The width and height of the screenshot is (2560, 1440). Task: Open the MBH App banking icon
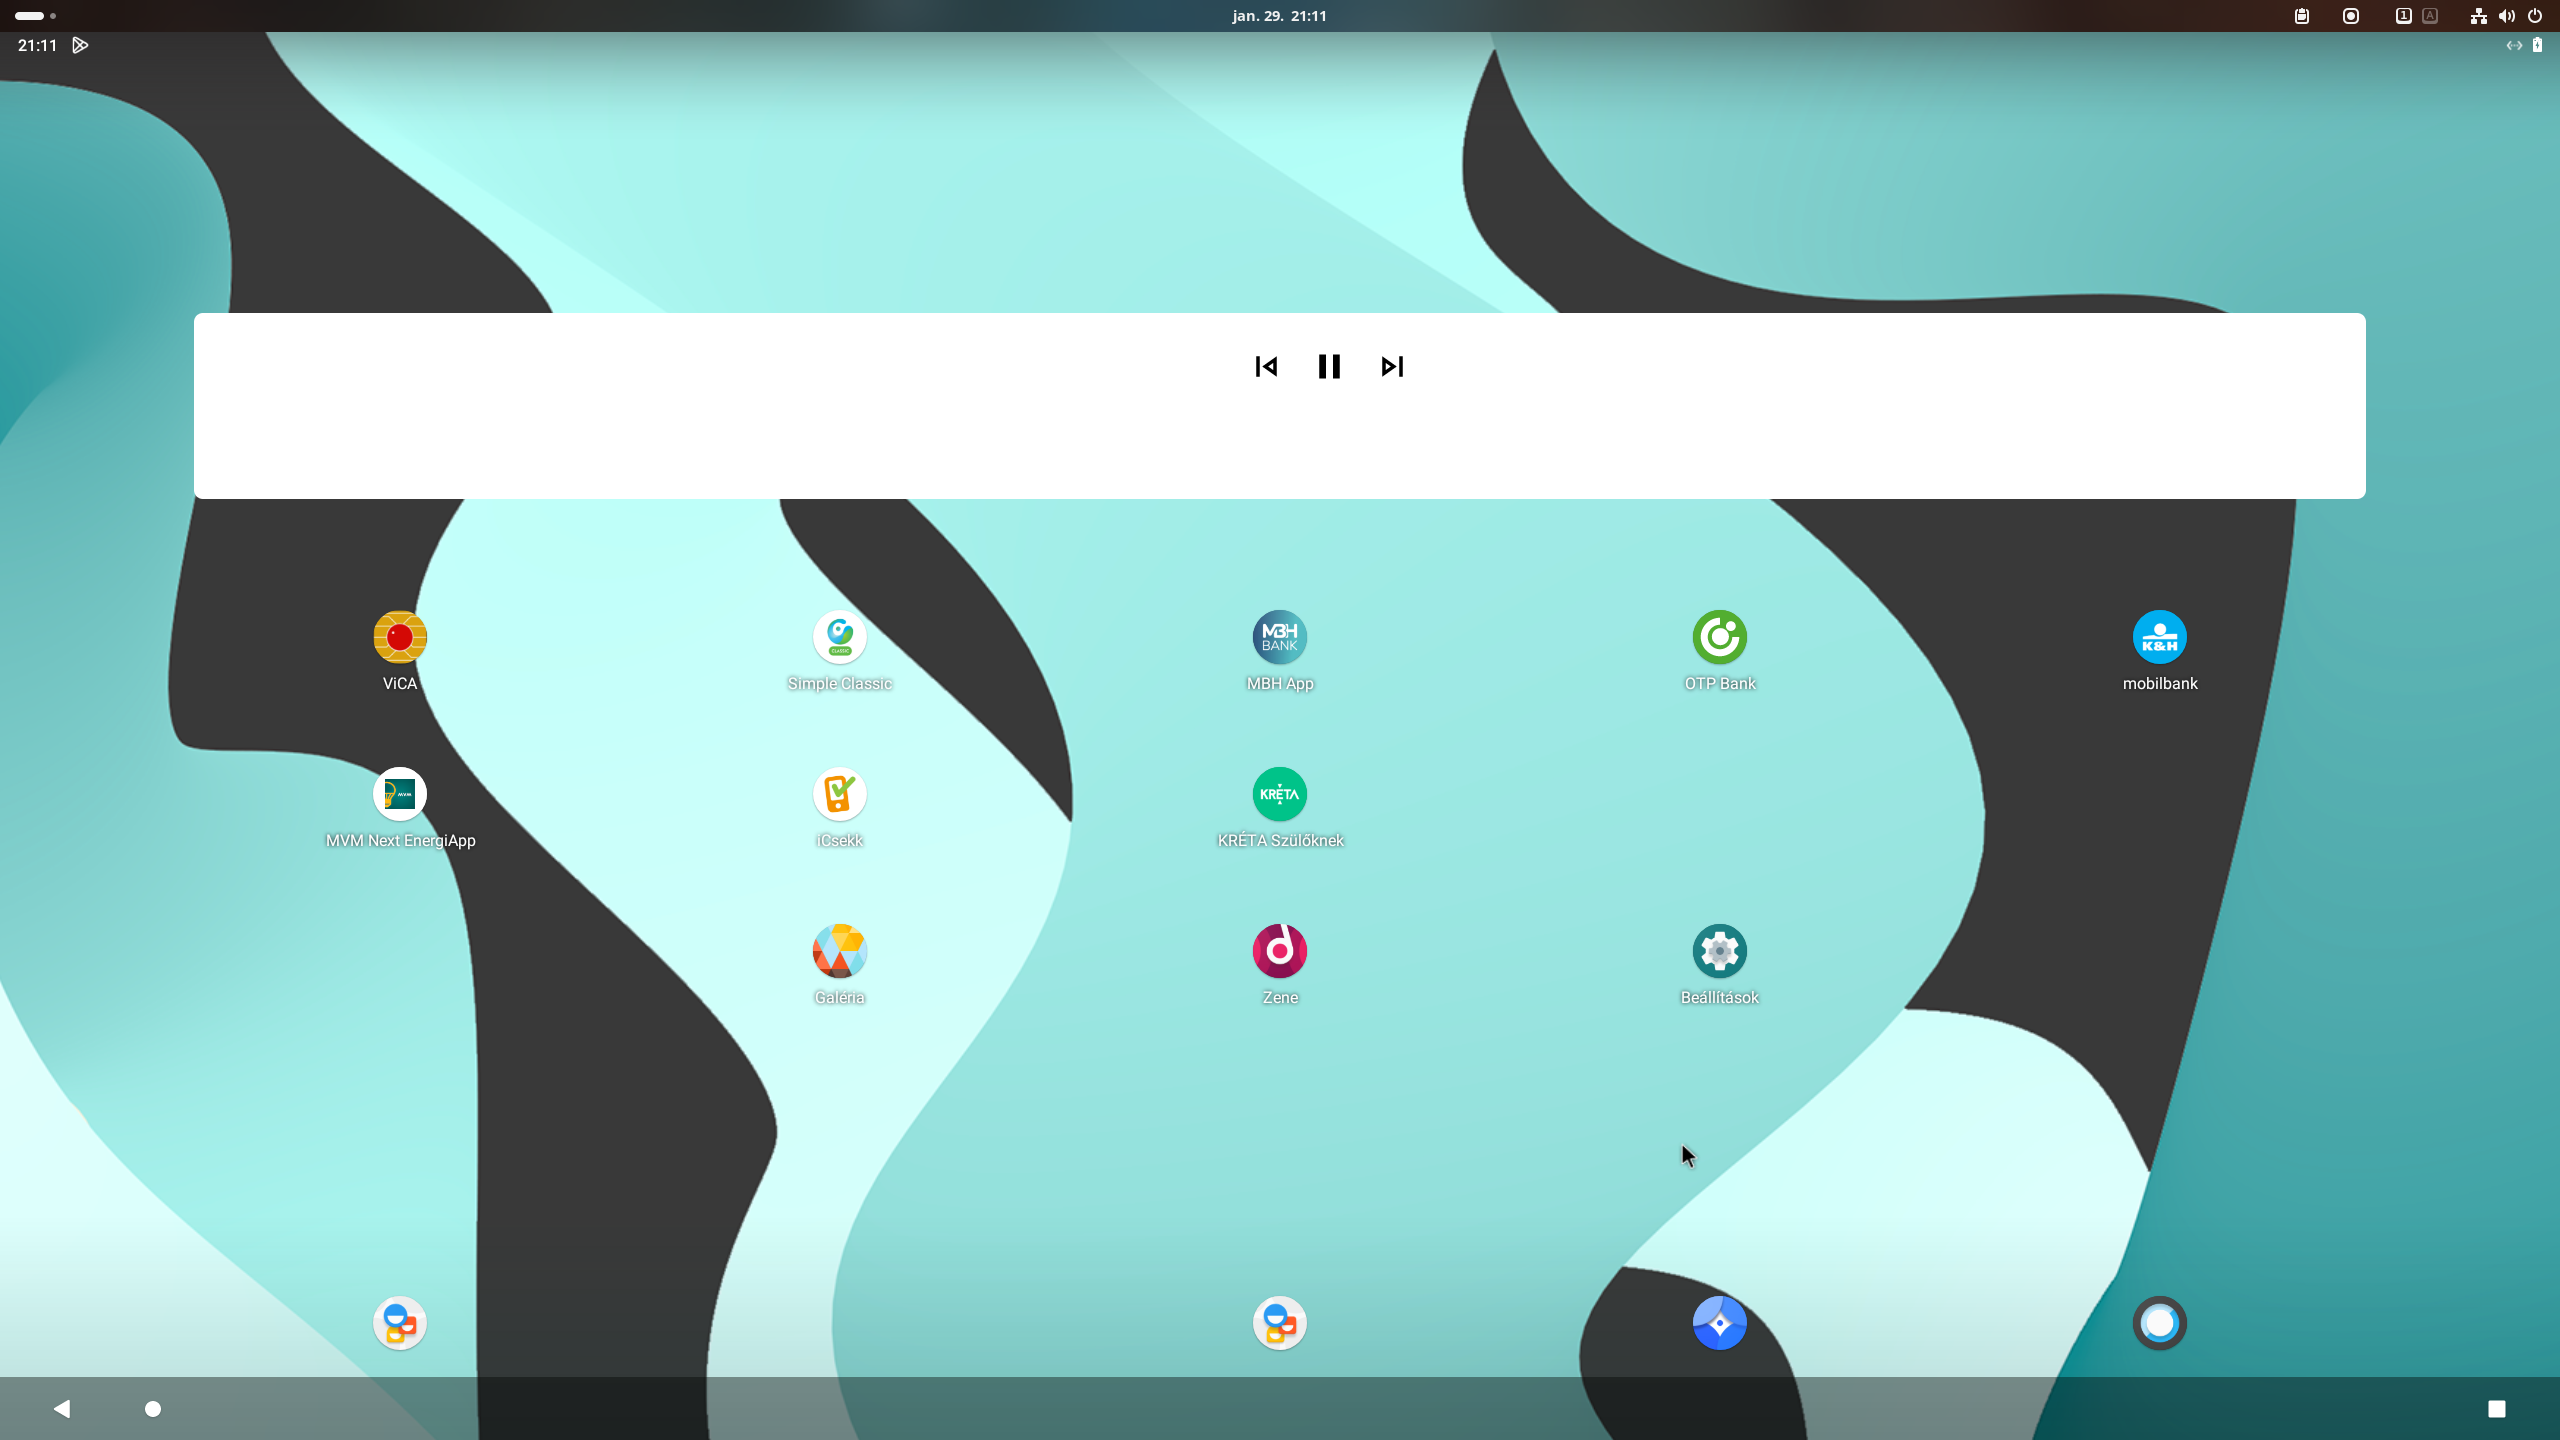[1279, 637]
